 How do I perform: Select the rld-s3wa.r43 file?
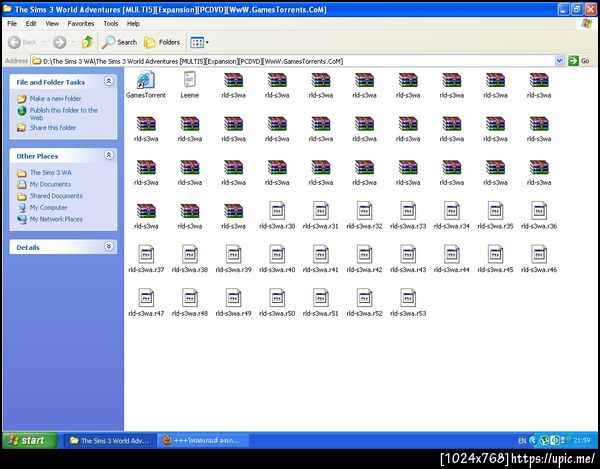408,259
